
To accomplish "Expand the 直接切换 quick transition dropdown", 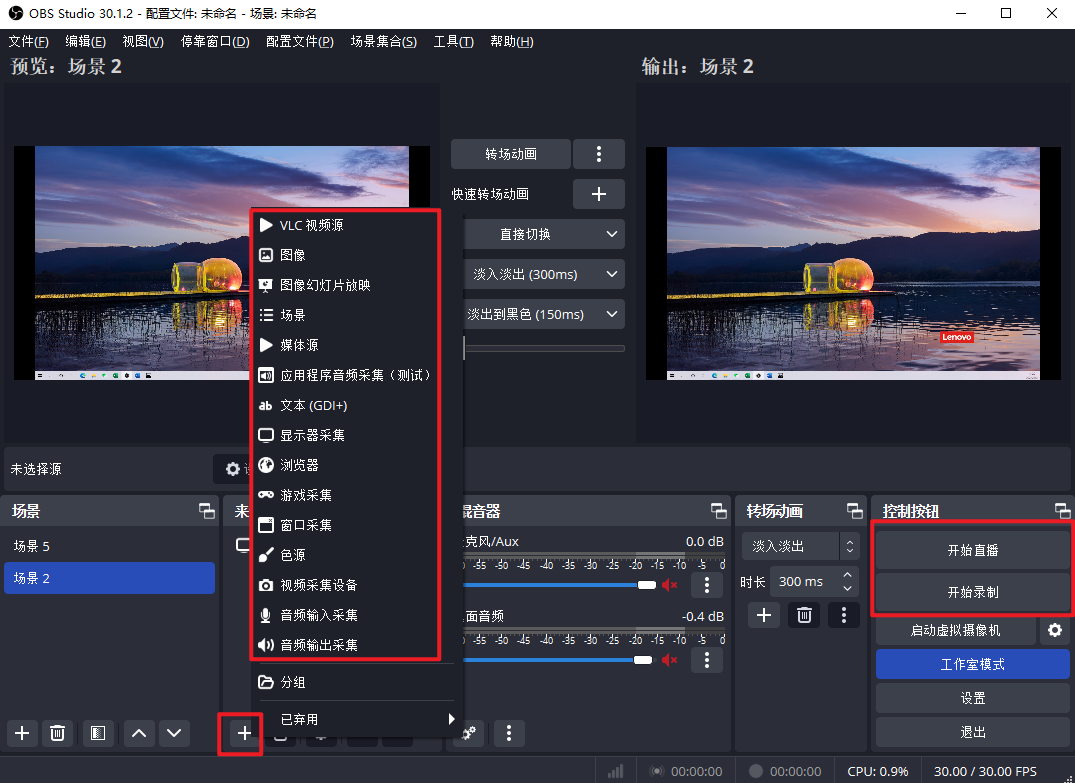I will click(543, 234).
